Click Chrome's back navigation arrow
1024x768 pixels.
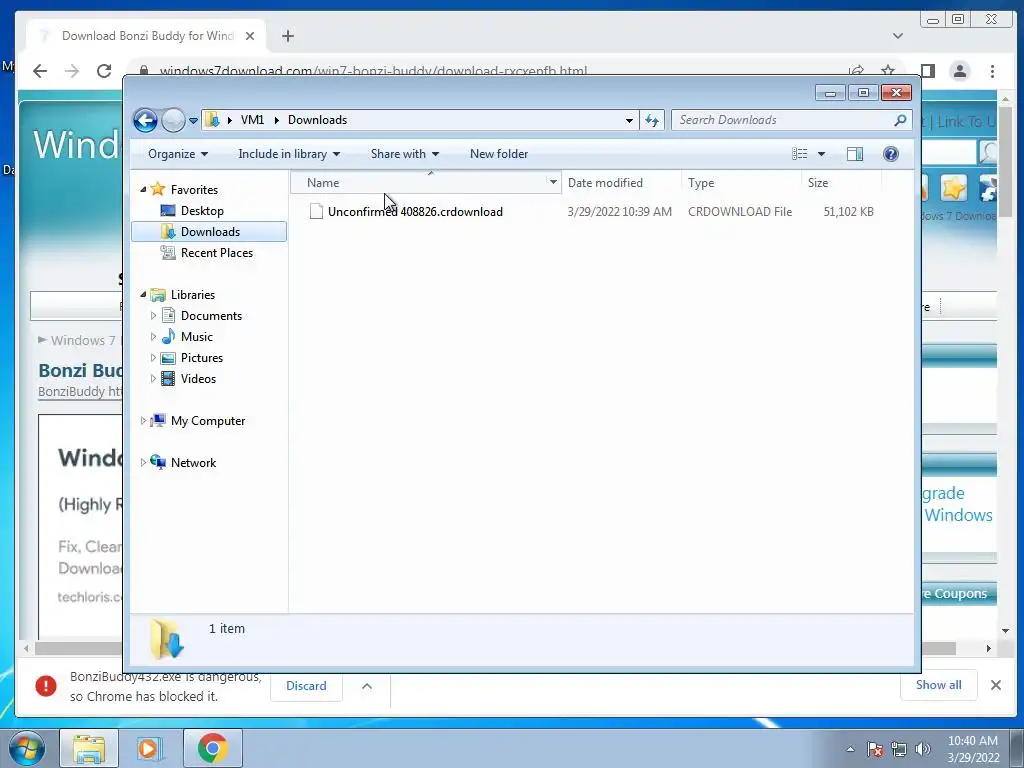pyautogui.click(x=40, y=71)
